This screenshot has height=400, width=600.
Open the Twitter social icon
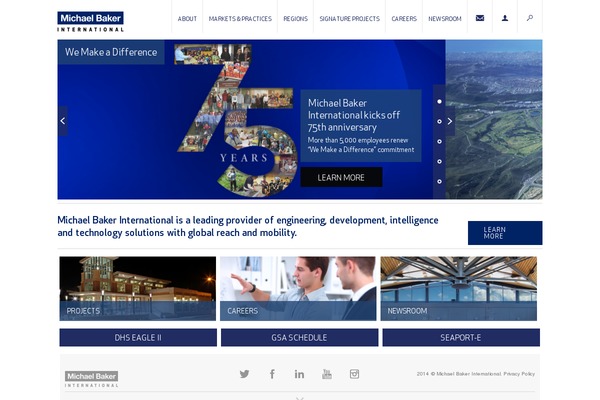pyautogui.click(x=245, y=374)
